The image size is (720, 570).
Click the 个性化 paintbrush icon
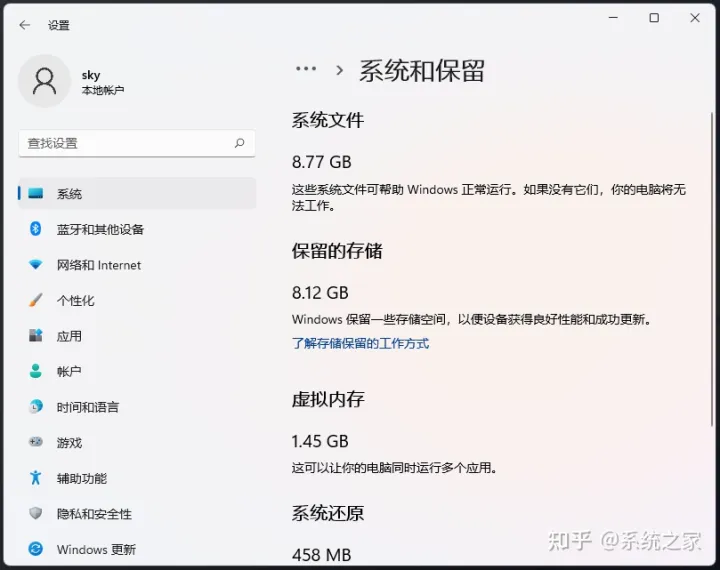(x=35, y=300)
